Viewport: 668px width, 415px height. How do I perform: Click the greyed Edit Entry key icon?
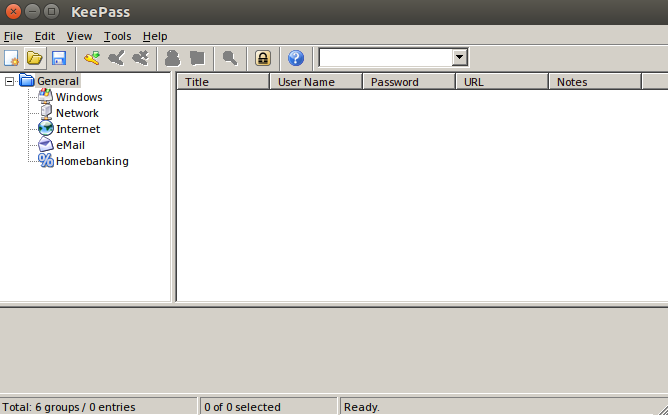click(x=116, y=58)
